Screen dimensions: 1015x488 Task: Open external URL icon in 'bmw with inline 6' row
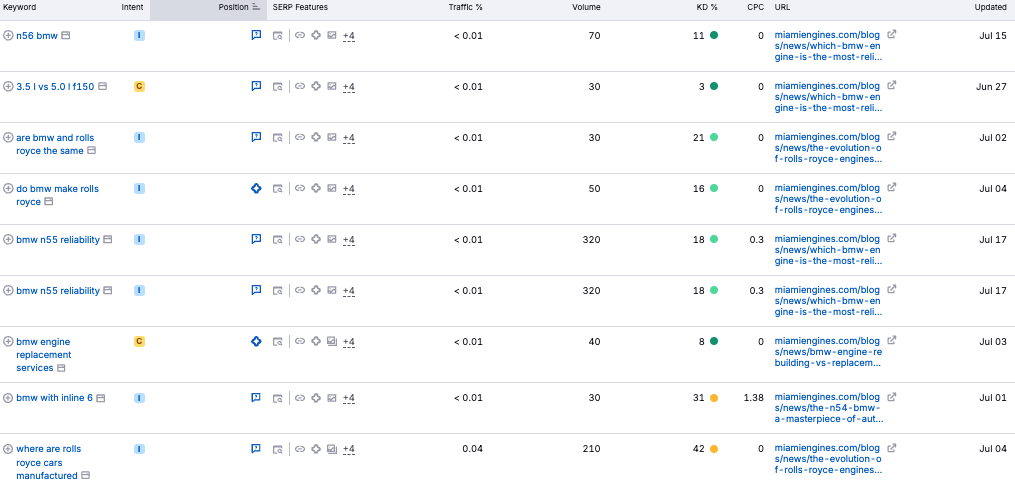point(891,397)
